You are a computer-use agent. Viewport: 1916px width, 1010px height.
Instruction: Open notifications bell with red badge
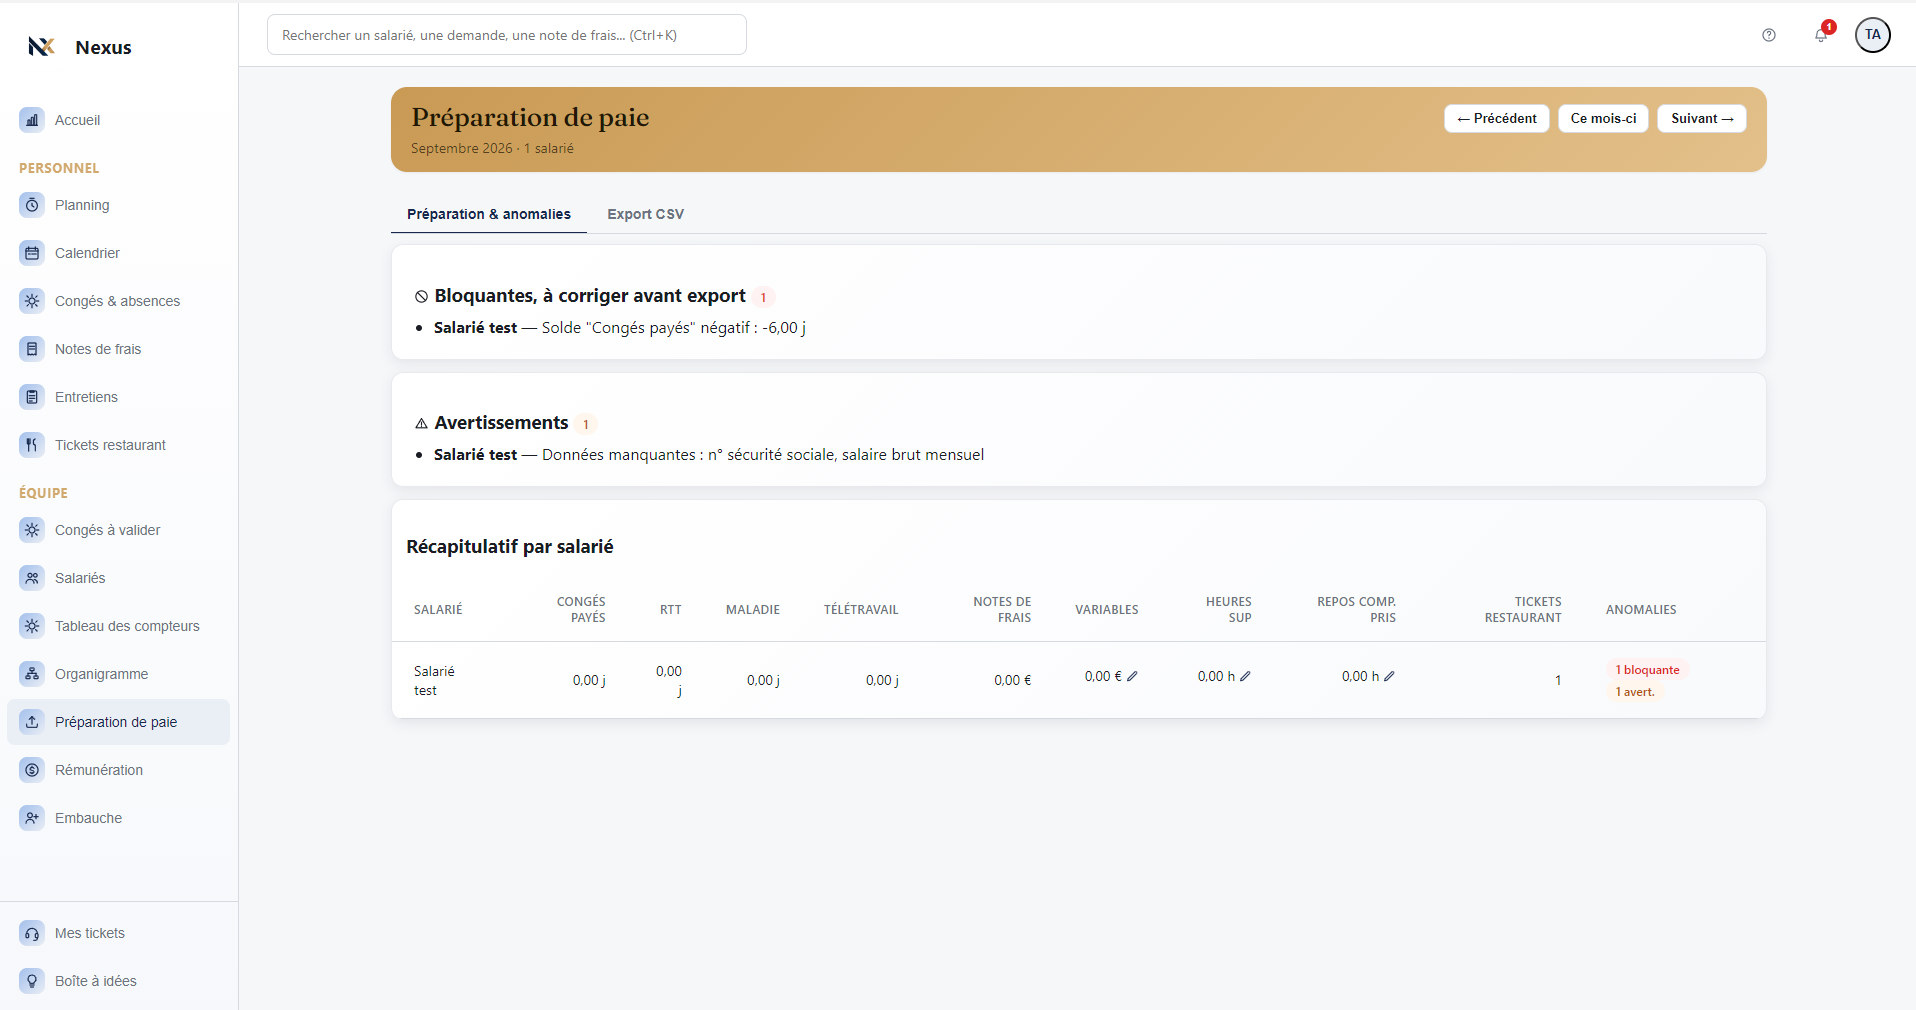click(1822, 34)
